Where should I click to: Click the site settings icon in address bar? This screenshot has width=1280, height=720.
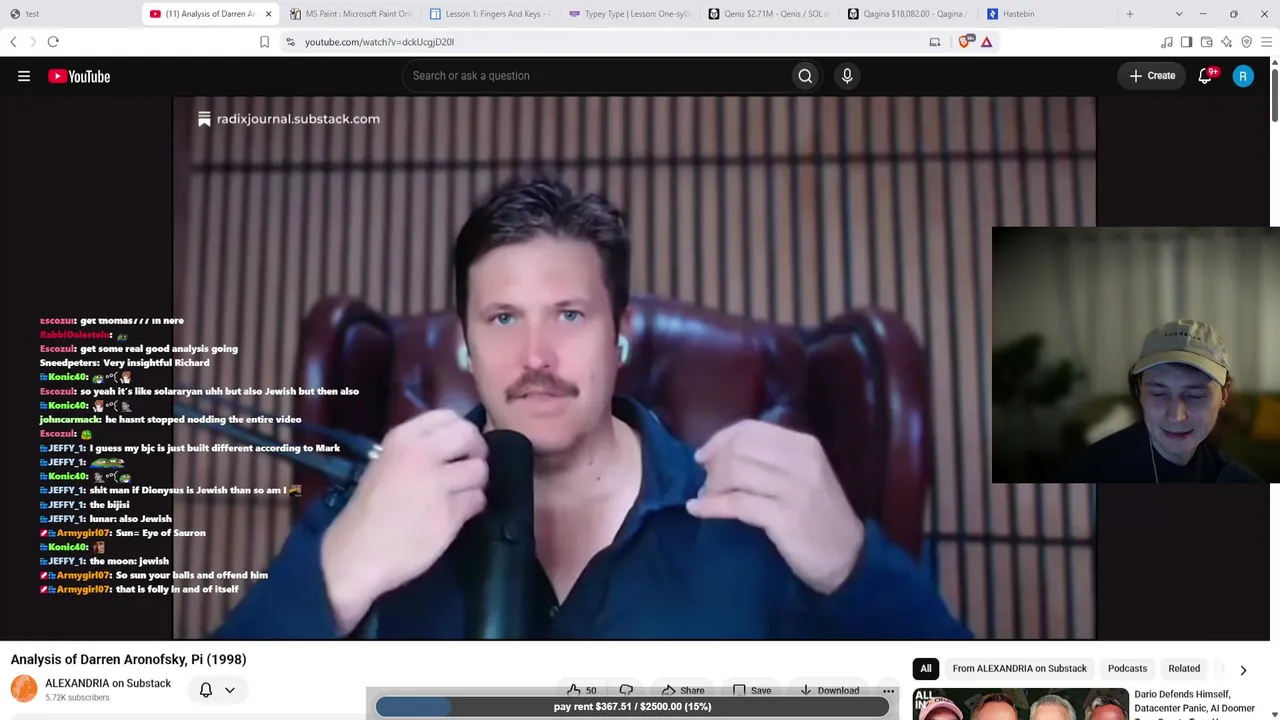click(x=290, y=42)
